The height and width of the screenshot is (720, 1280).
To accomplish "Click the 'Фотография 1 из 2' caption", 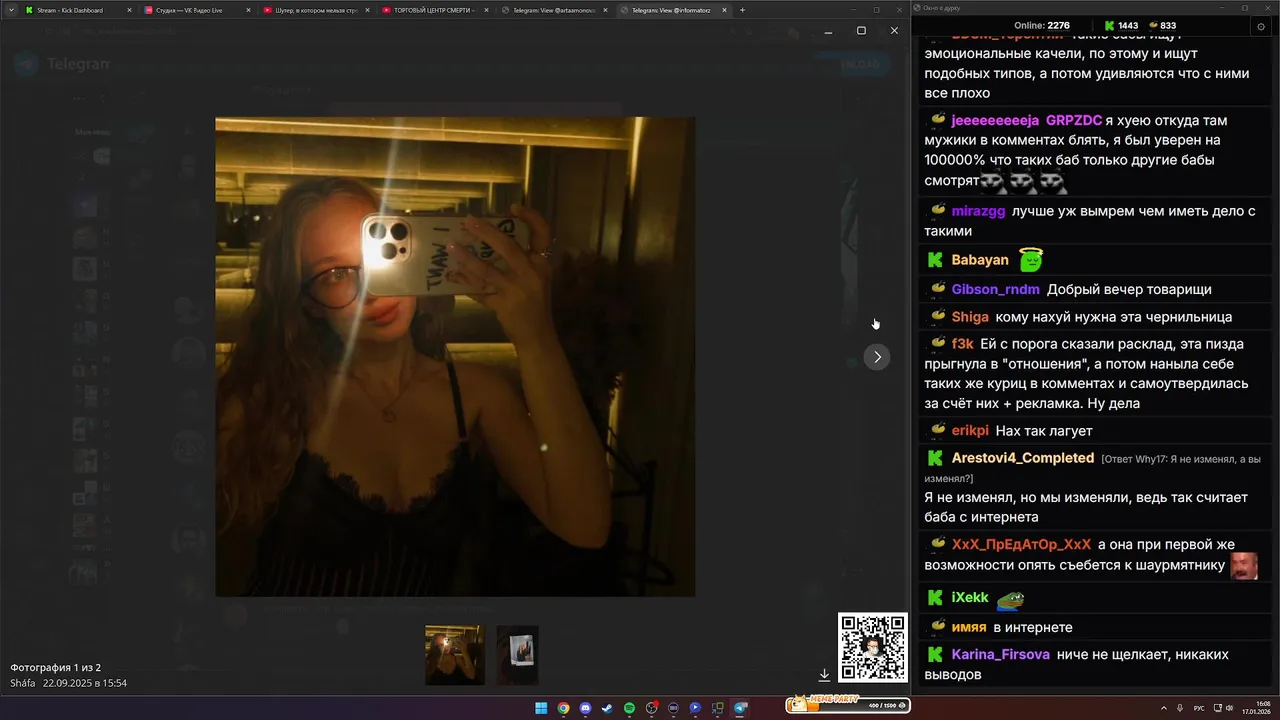I will click(x=56, y=667).
